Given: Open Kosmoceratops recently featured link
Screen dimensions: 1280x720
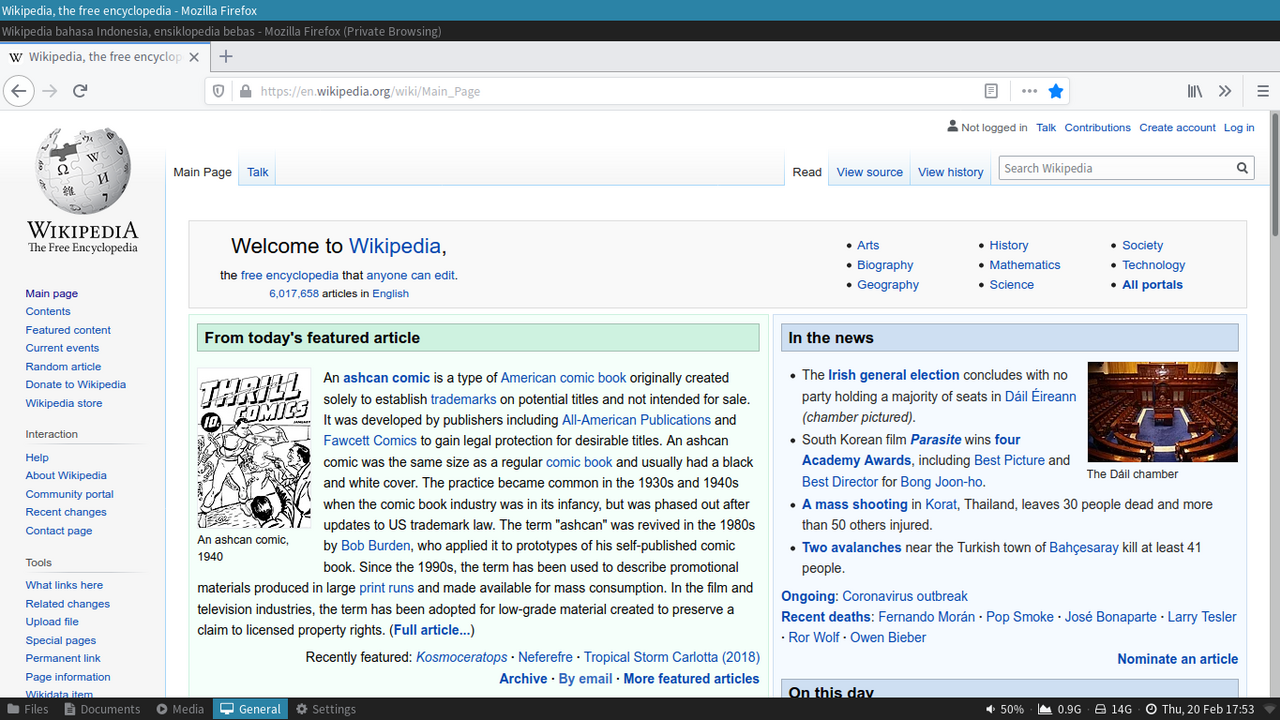Looking at the screenshot, I should [x=462, y=657].
